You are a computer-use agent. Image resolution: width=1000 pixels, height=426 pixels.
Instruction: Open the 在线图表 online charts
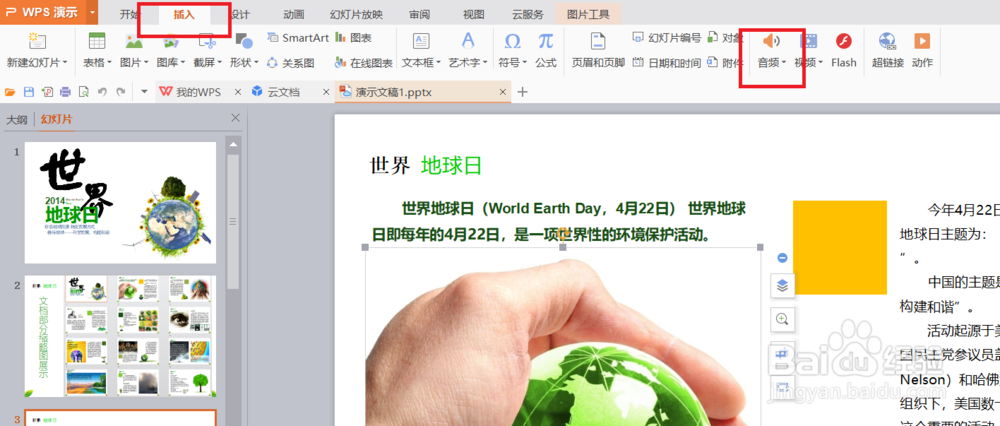[x=363, y=62]
